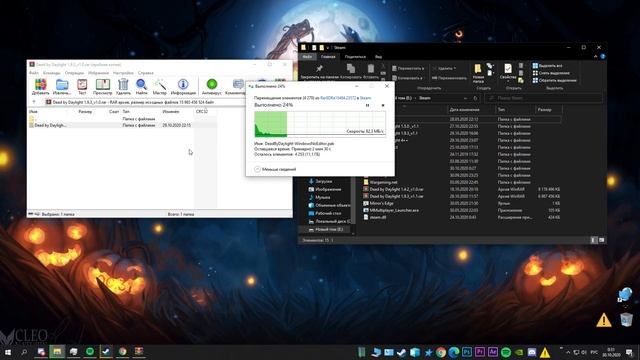
Task: Select the Mirror's Edge shortcut in Explorer
Action: (378, 203)
